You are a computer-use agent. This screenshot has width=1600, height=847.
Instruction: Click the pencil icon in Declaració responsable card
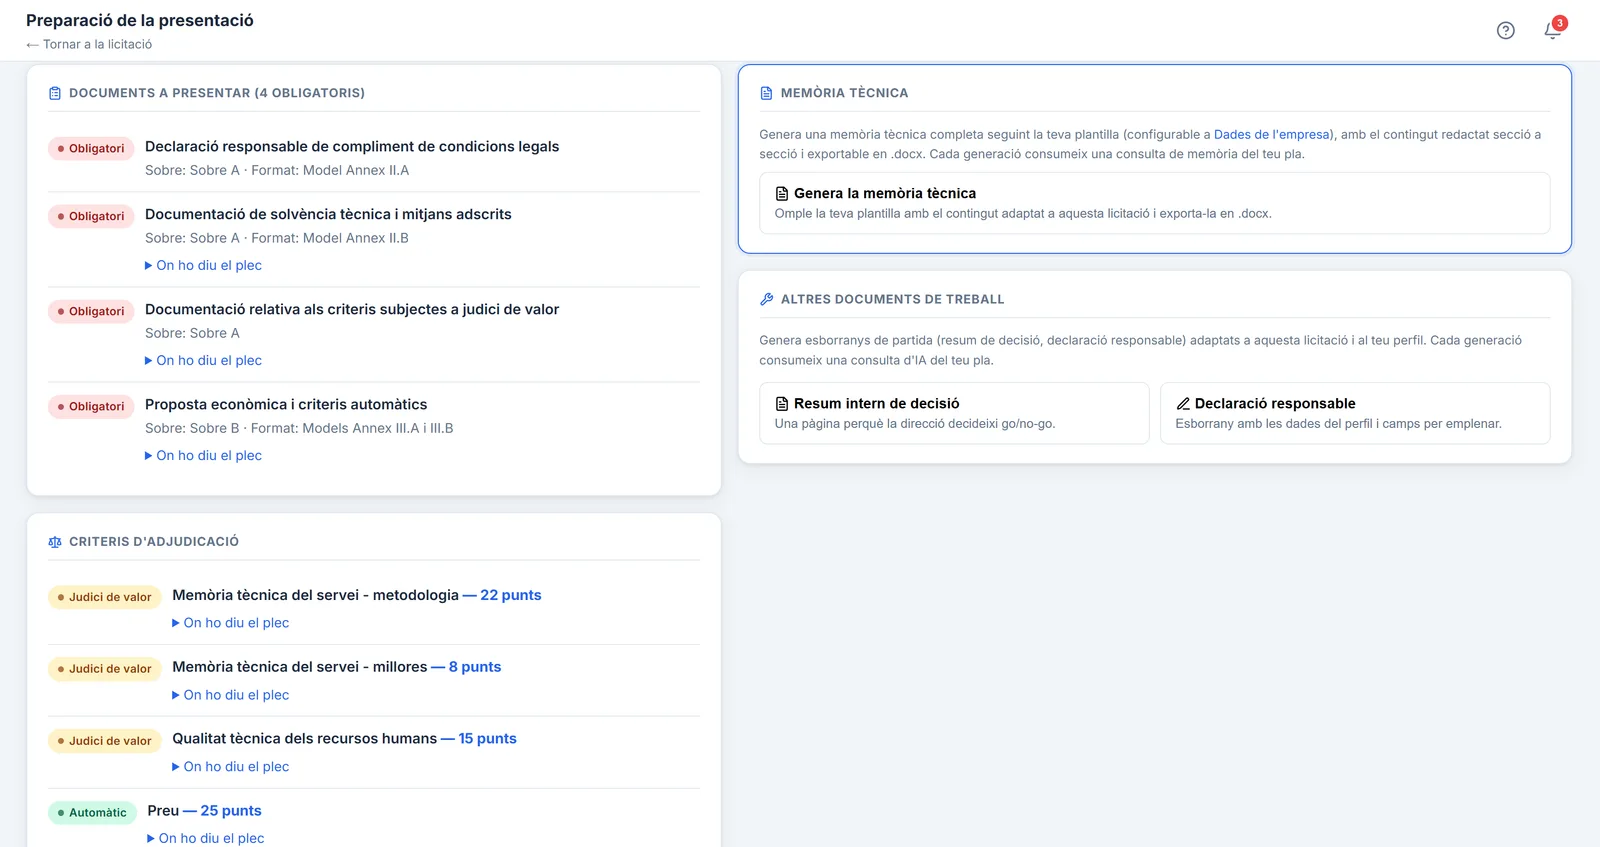pos(1183,404)
